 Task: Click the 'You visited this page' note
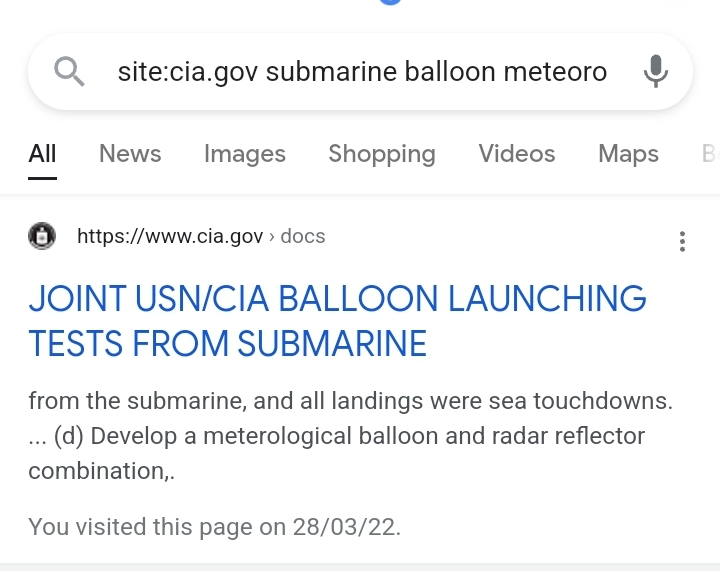pyautogui.click(x=214, y=527)
